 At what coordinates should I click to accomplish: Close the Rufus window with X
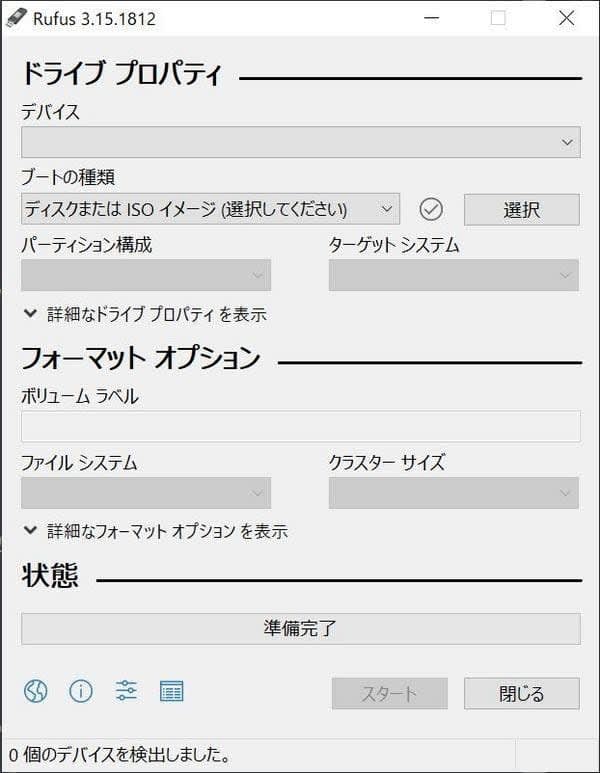566,19
